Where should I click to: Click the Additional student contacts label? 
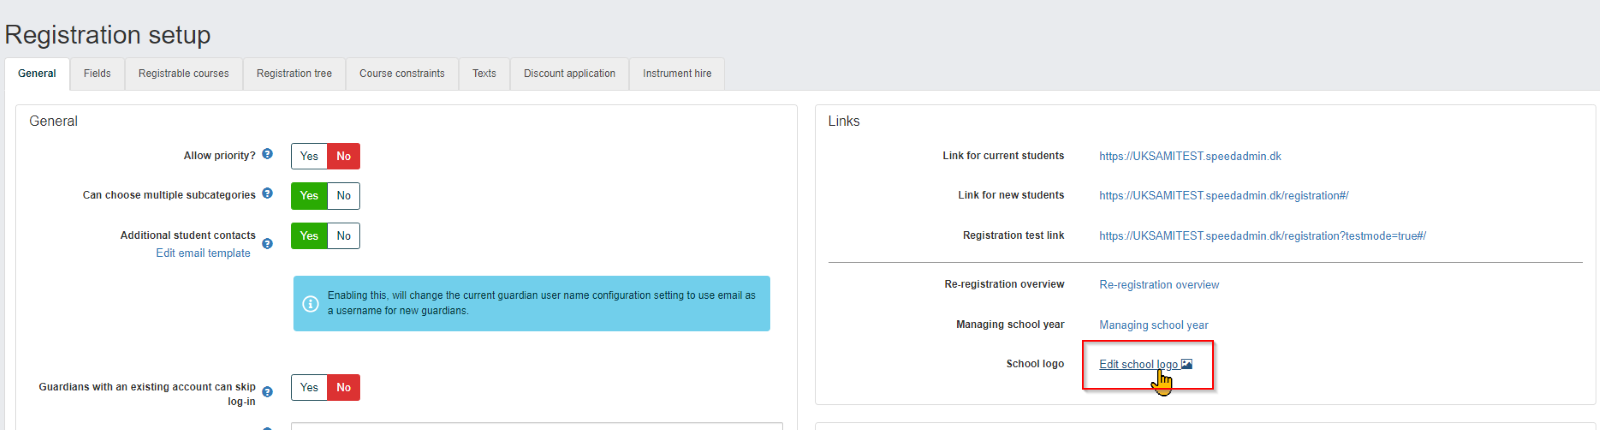click(188, 236)
